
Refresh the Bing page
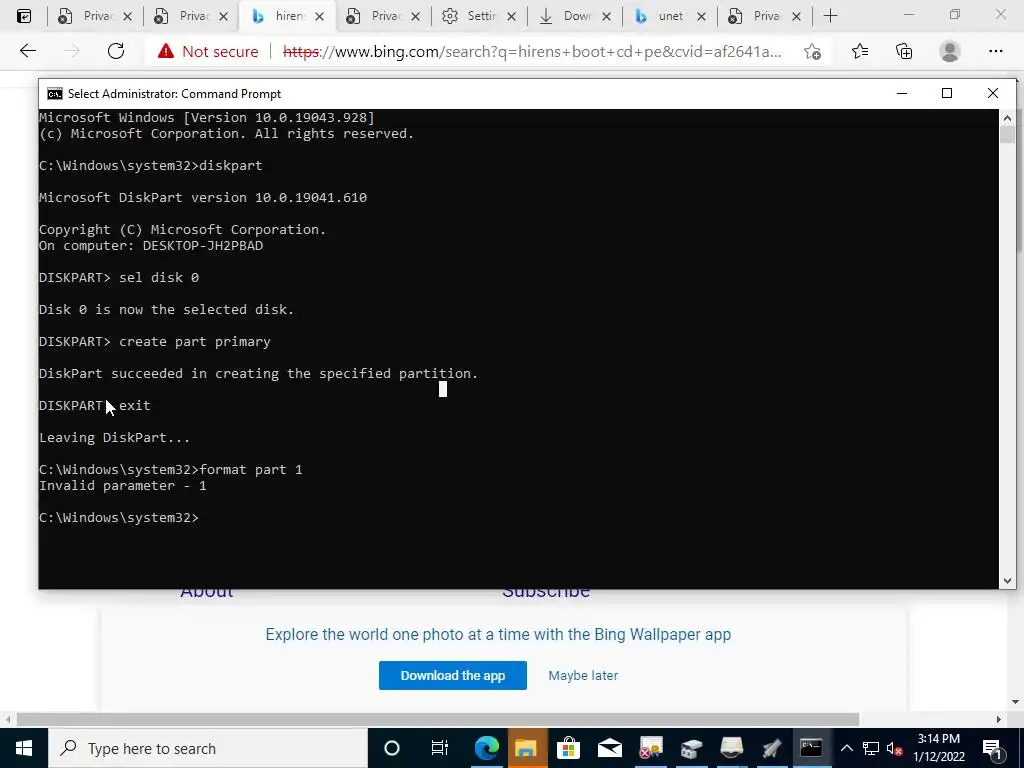pyautogui.click(x=116, y=51)
